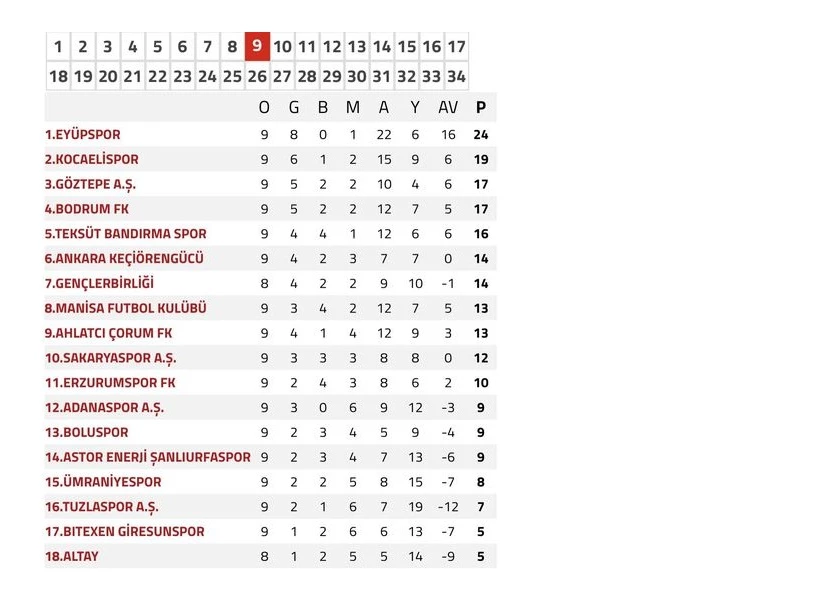The image size is (832, 592).
Task: Open week 10 tab
Action: tap(283, 46)
